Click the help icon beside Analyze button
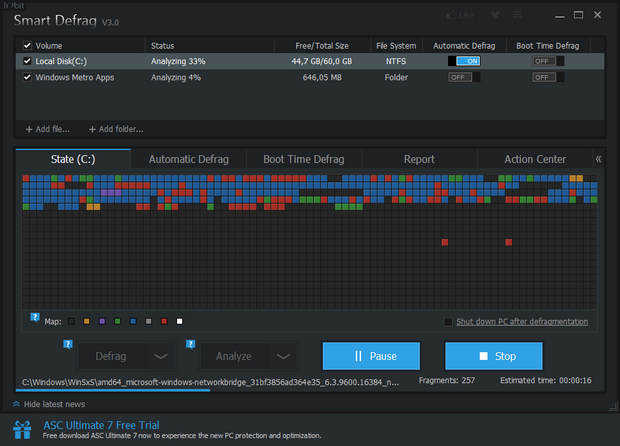Image resolution: width=620 pixels, height=446 pixels. coord(190,344)
